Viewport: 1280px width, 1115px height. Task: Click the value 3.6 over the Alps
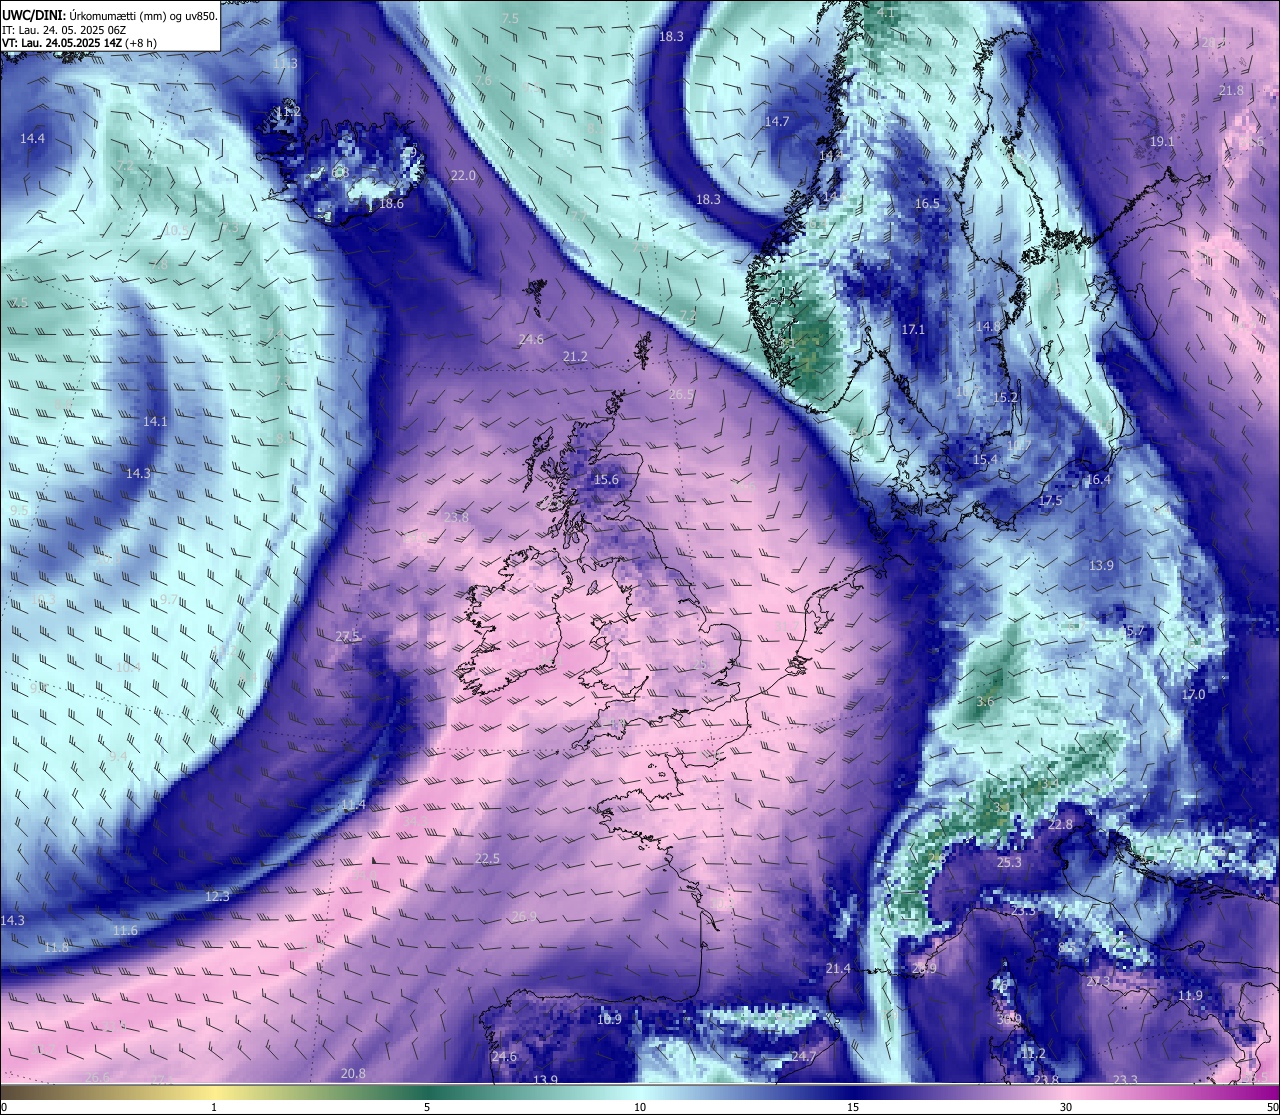(985, 701)
